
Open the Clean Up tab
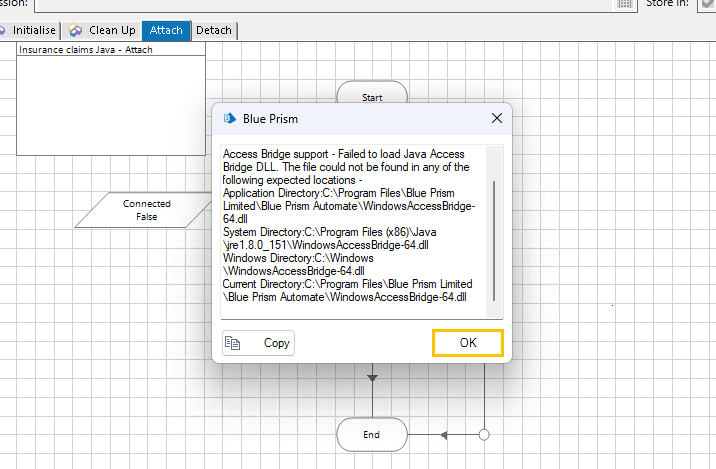(x=111, y=30)
